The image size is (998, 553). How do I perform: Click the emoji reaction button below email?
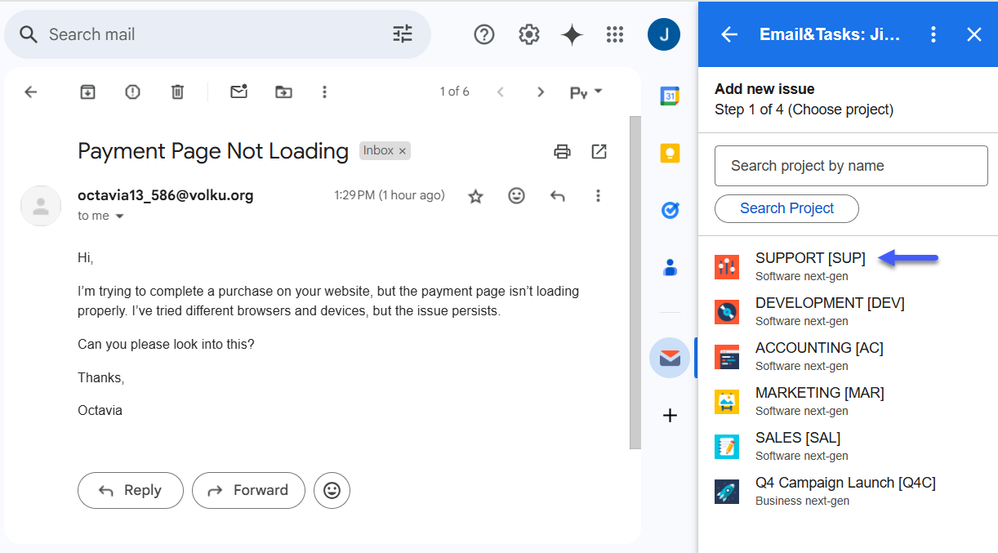click(x=332, y=491)
